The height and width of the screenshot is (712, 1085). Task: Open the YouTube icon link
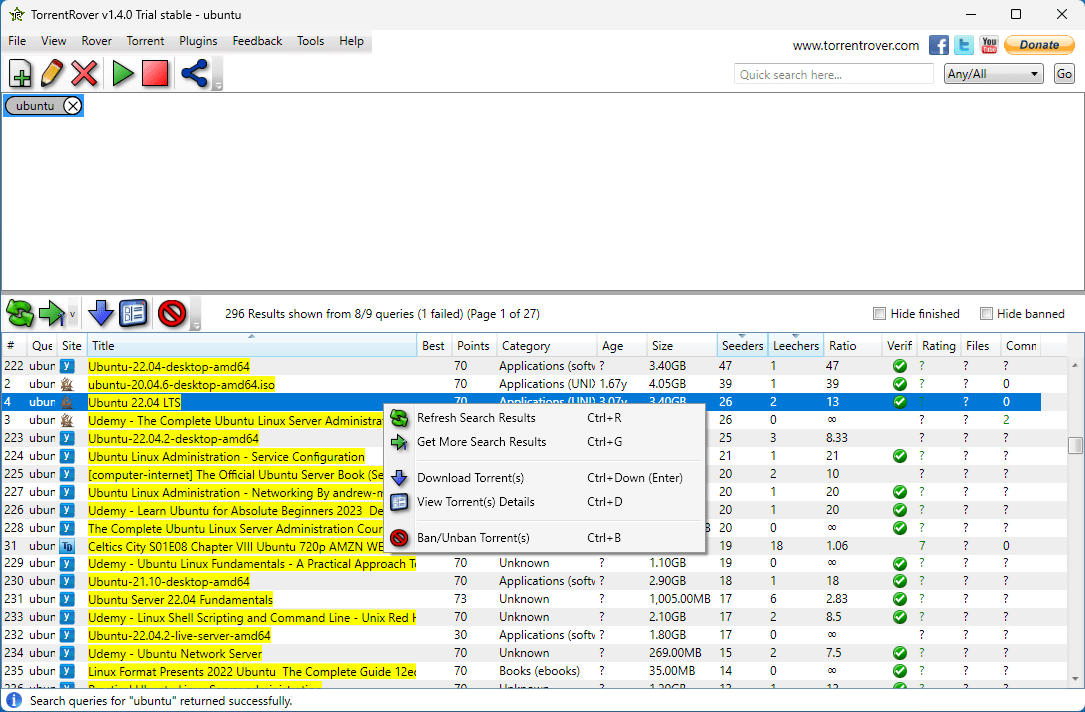tap(989, 45)
